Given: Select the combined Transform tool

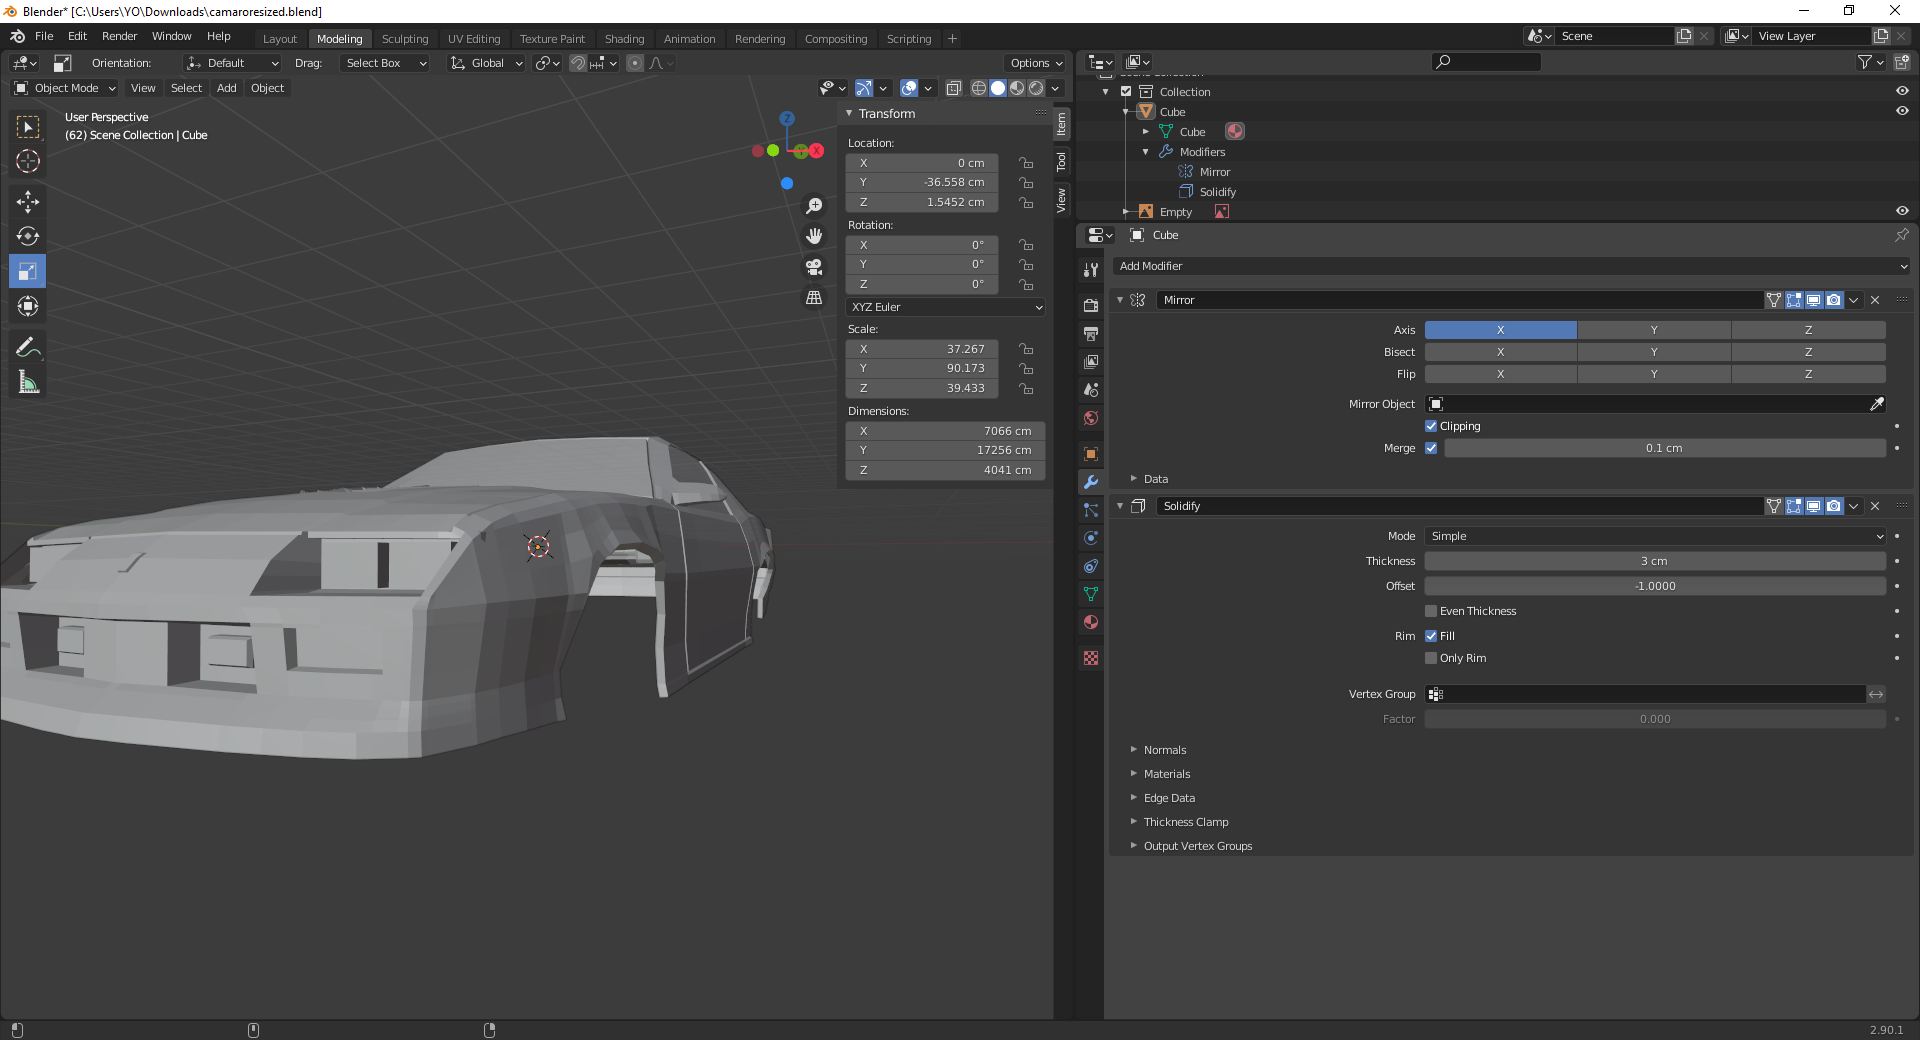Looking at the screenshot, I should click(x=28, y=306).
